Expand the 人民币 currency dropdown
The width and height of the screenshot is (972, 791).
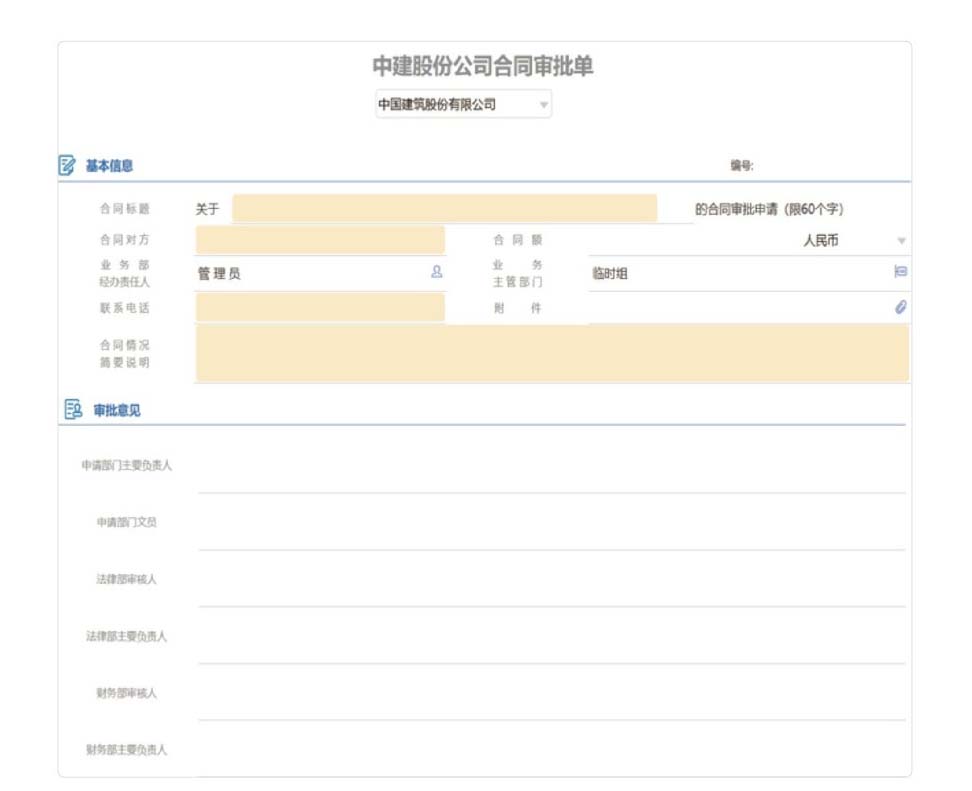901,241
